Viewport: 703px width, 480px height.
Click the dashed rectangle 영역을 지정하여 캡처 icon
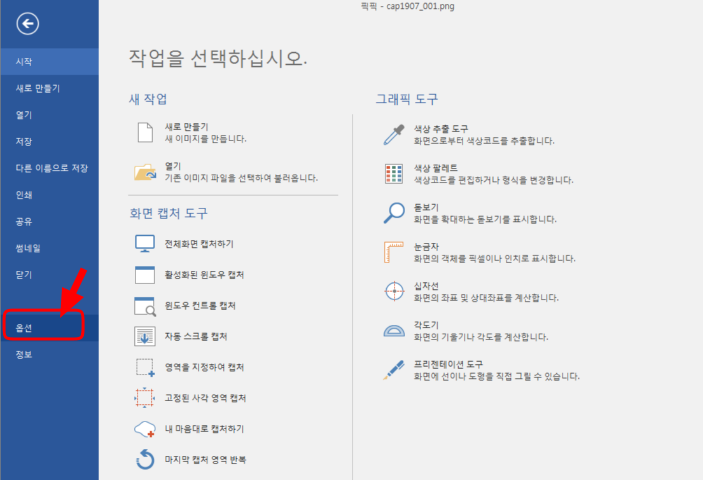pyautogui.click(x=145, y=368)
